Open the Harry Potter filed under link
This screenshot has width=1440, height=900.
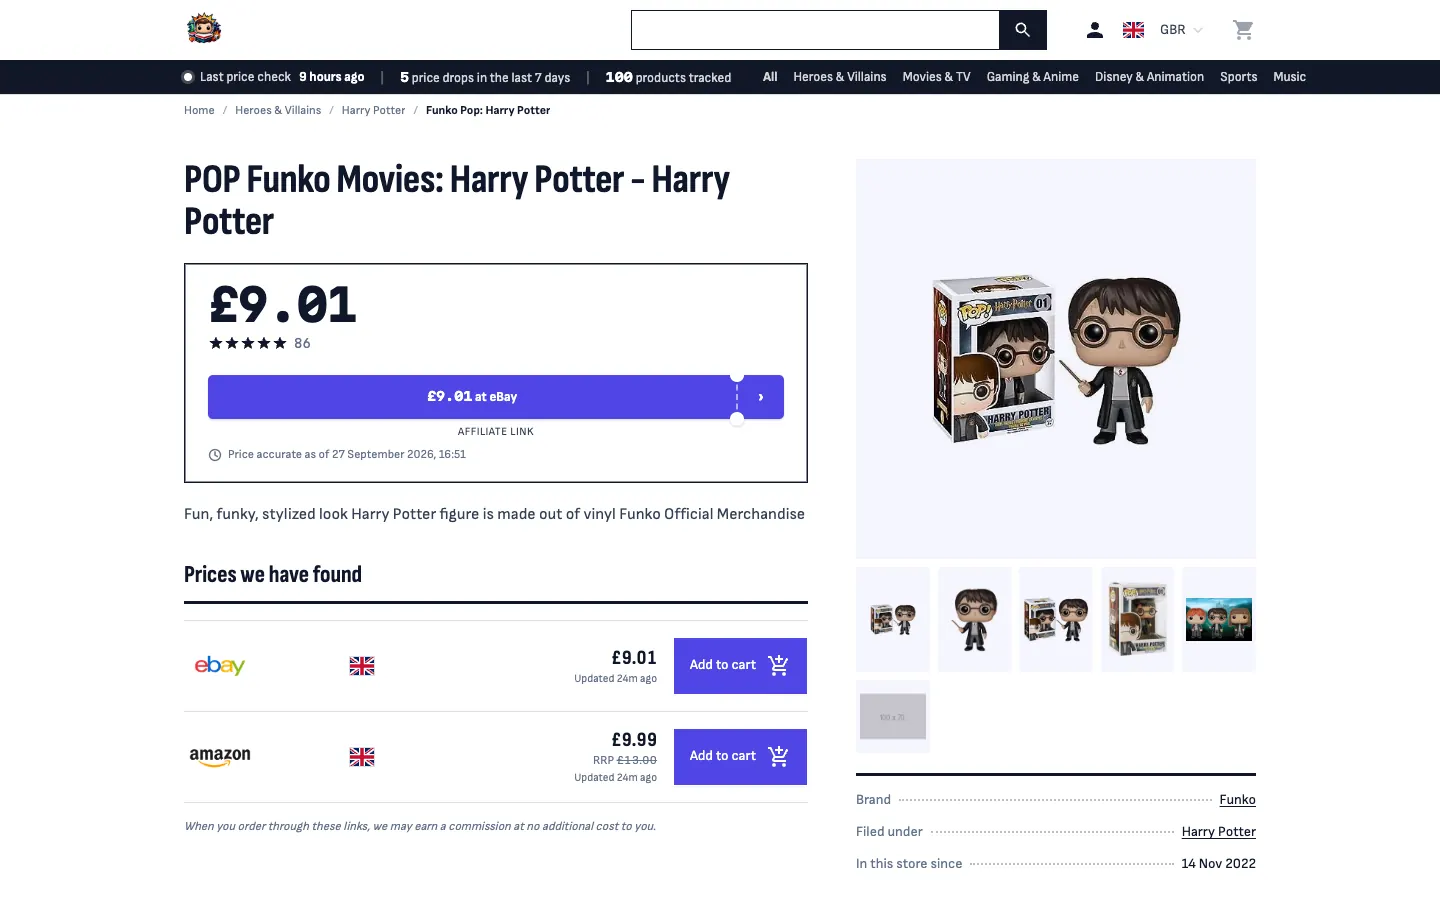(x=1218, y=832)
